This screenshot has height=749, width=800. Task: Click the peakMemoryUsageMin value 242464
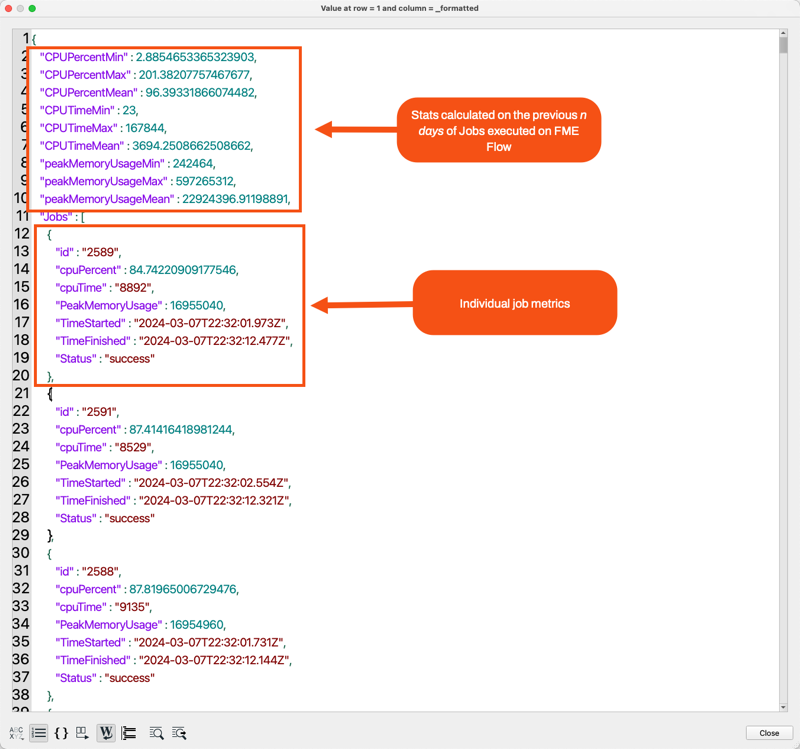(194, 164)
